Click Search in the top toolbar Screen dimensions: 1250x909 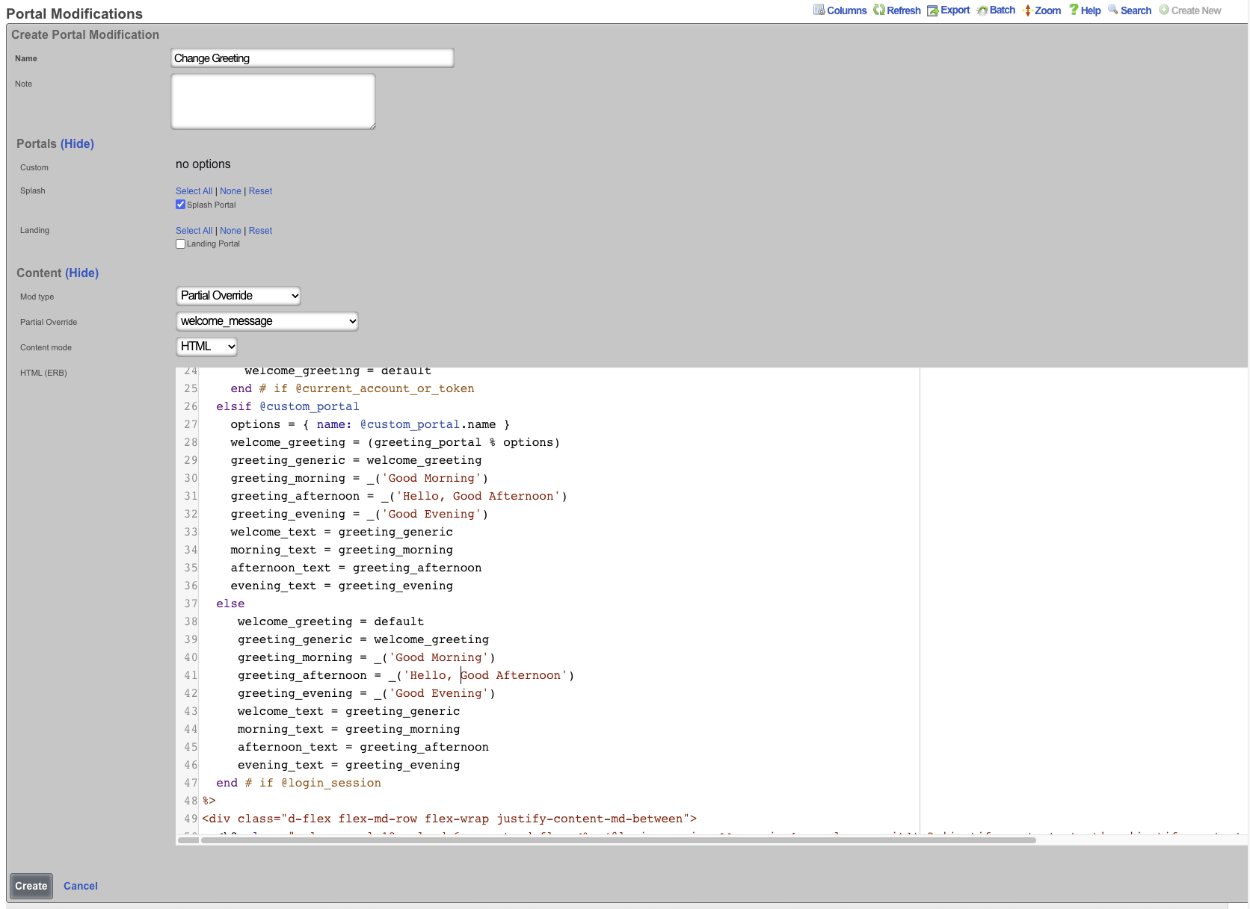[1130, 10]
